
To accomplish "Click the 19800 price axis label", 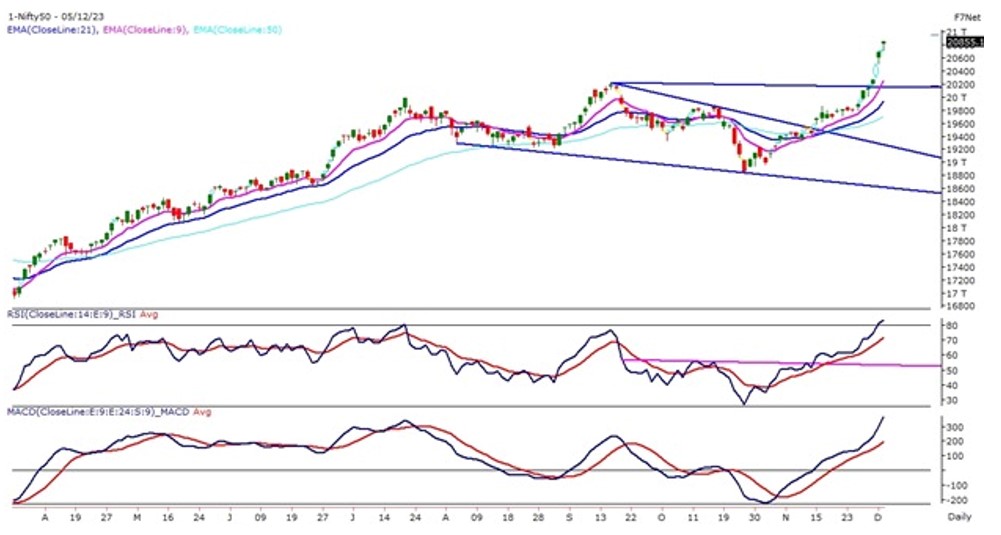I will coord(961,110).
